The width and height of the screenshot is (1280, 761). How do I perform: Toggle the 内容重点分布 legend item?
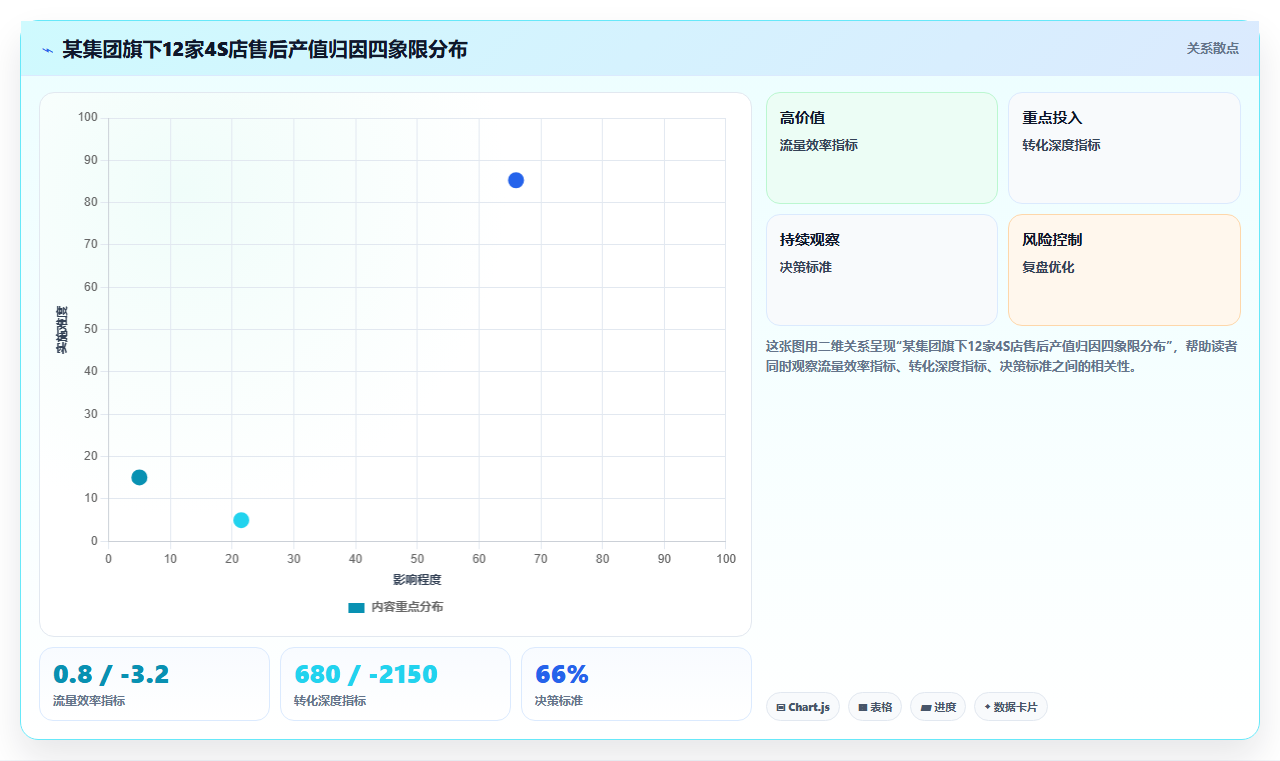coord(395,607)
